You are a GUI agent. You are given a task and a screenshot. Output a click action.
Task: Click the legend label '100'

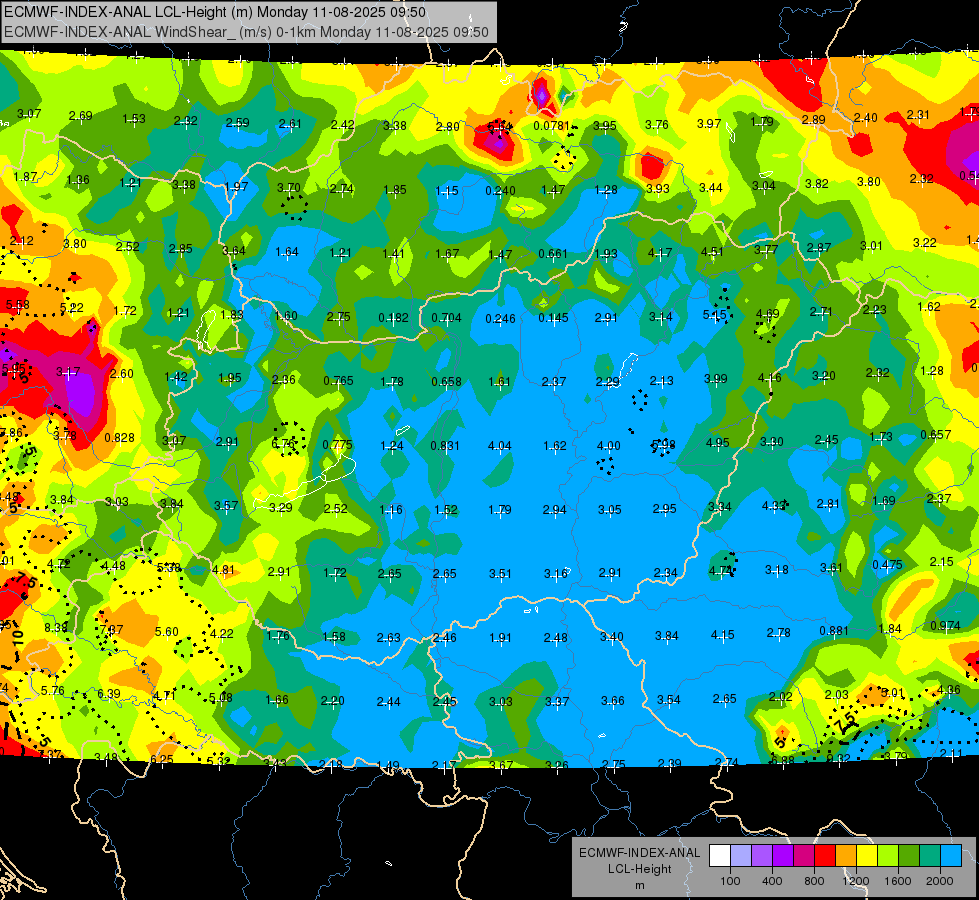coord(730,881)
